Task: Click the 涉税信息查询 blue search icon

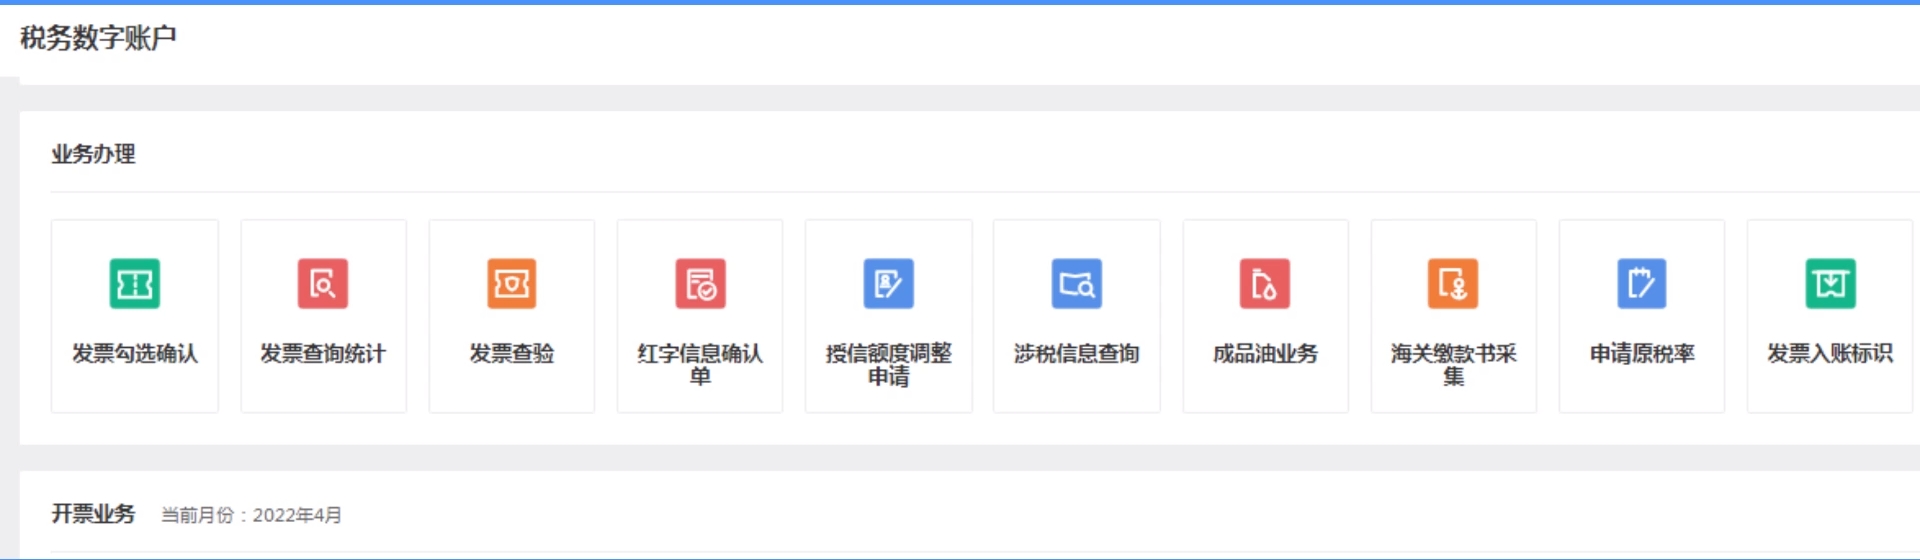Action: point(1076,284)
